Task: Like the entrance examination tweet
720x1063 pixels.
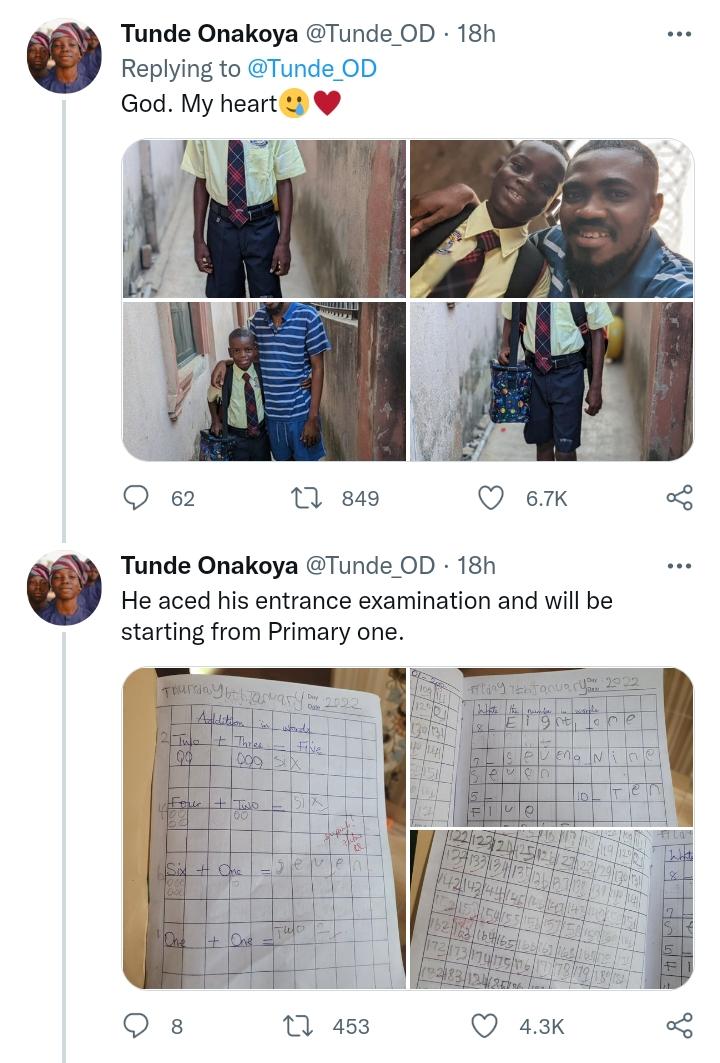Action: [484, 1025]
